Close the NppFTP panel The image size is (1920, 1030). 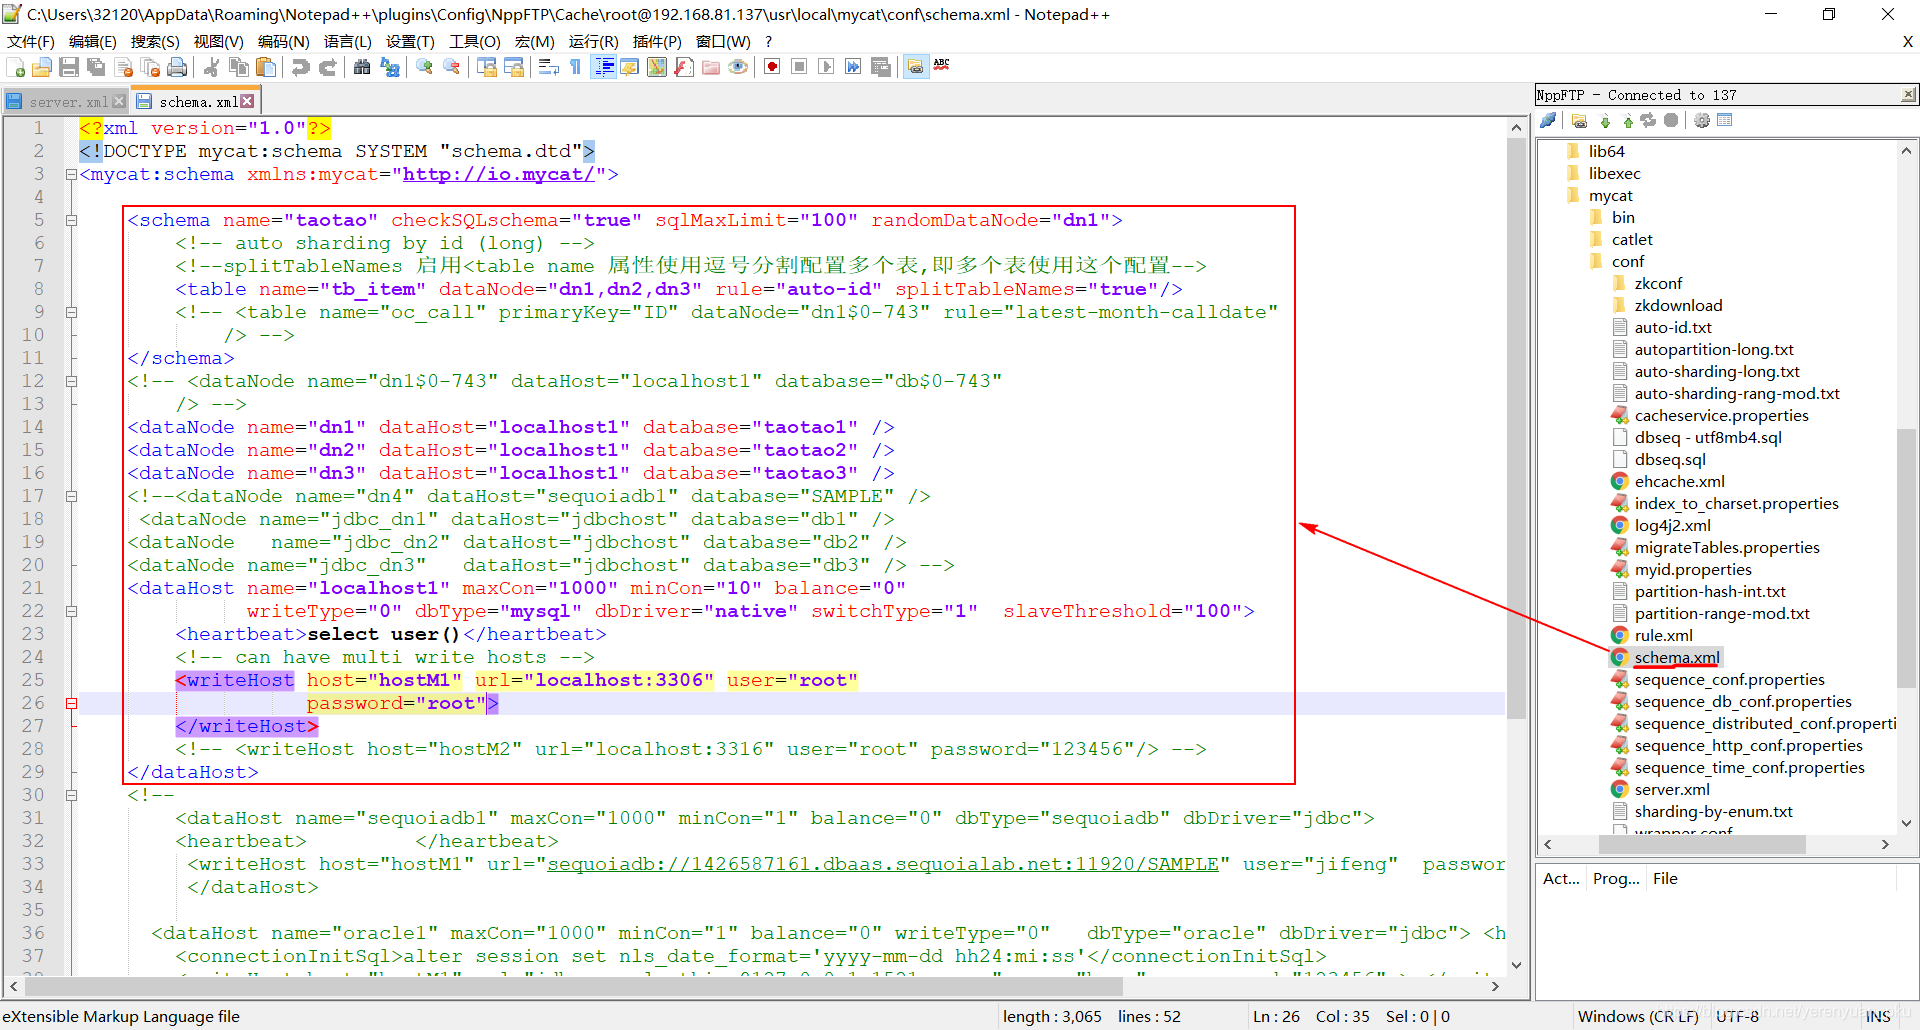pos(1908,95)
